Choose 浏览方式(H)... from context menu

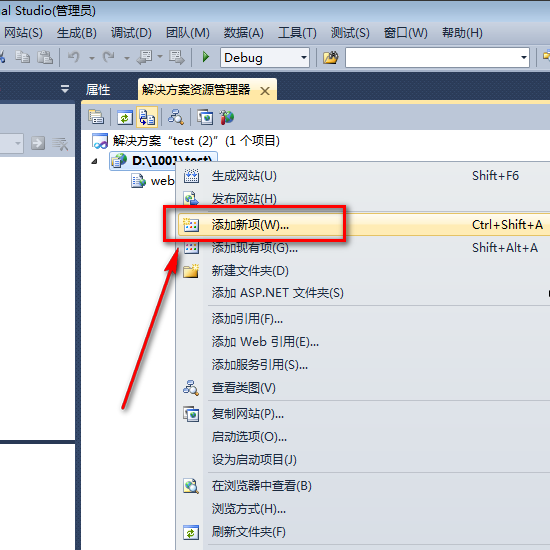363,509
